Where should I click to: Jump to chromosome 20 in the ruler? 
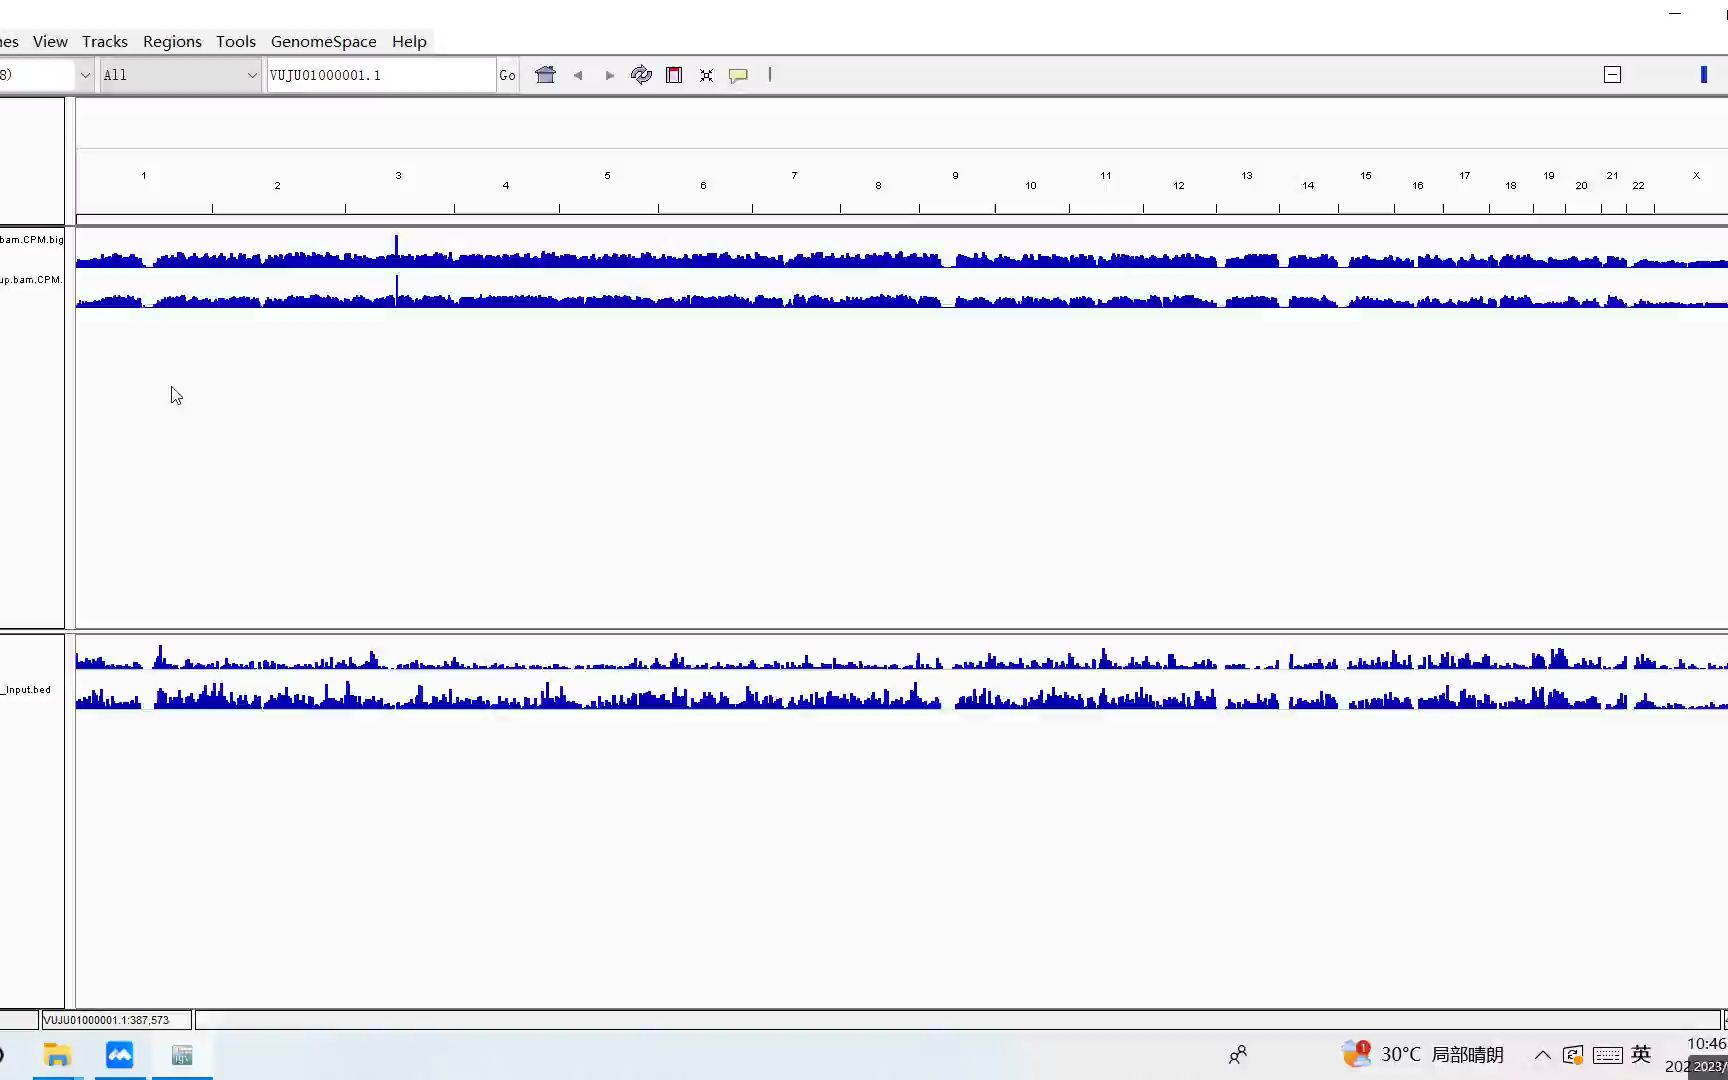tap(1581, 186)
